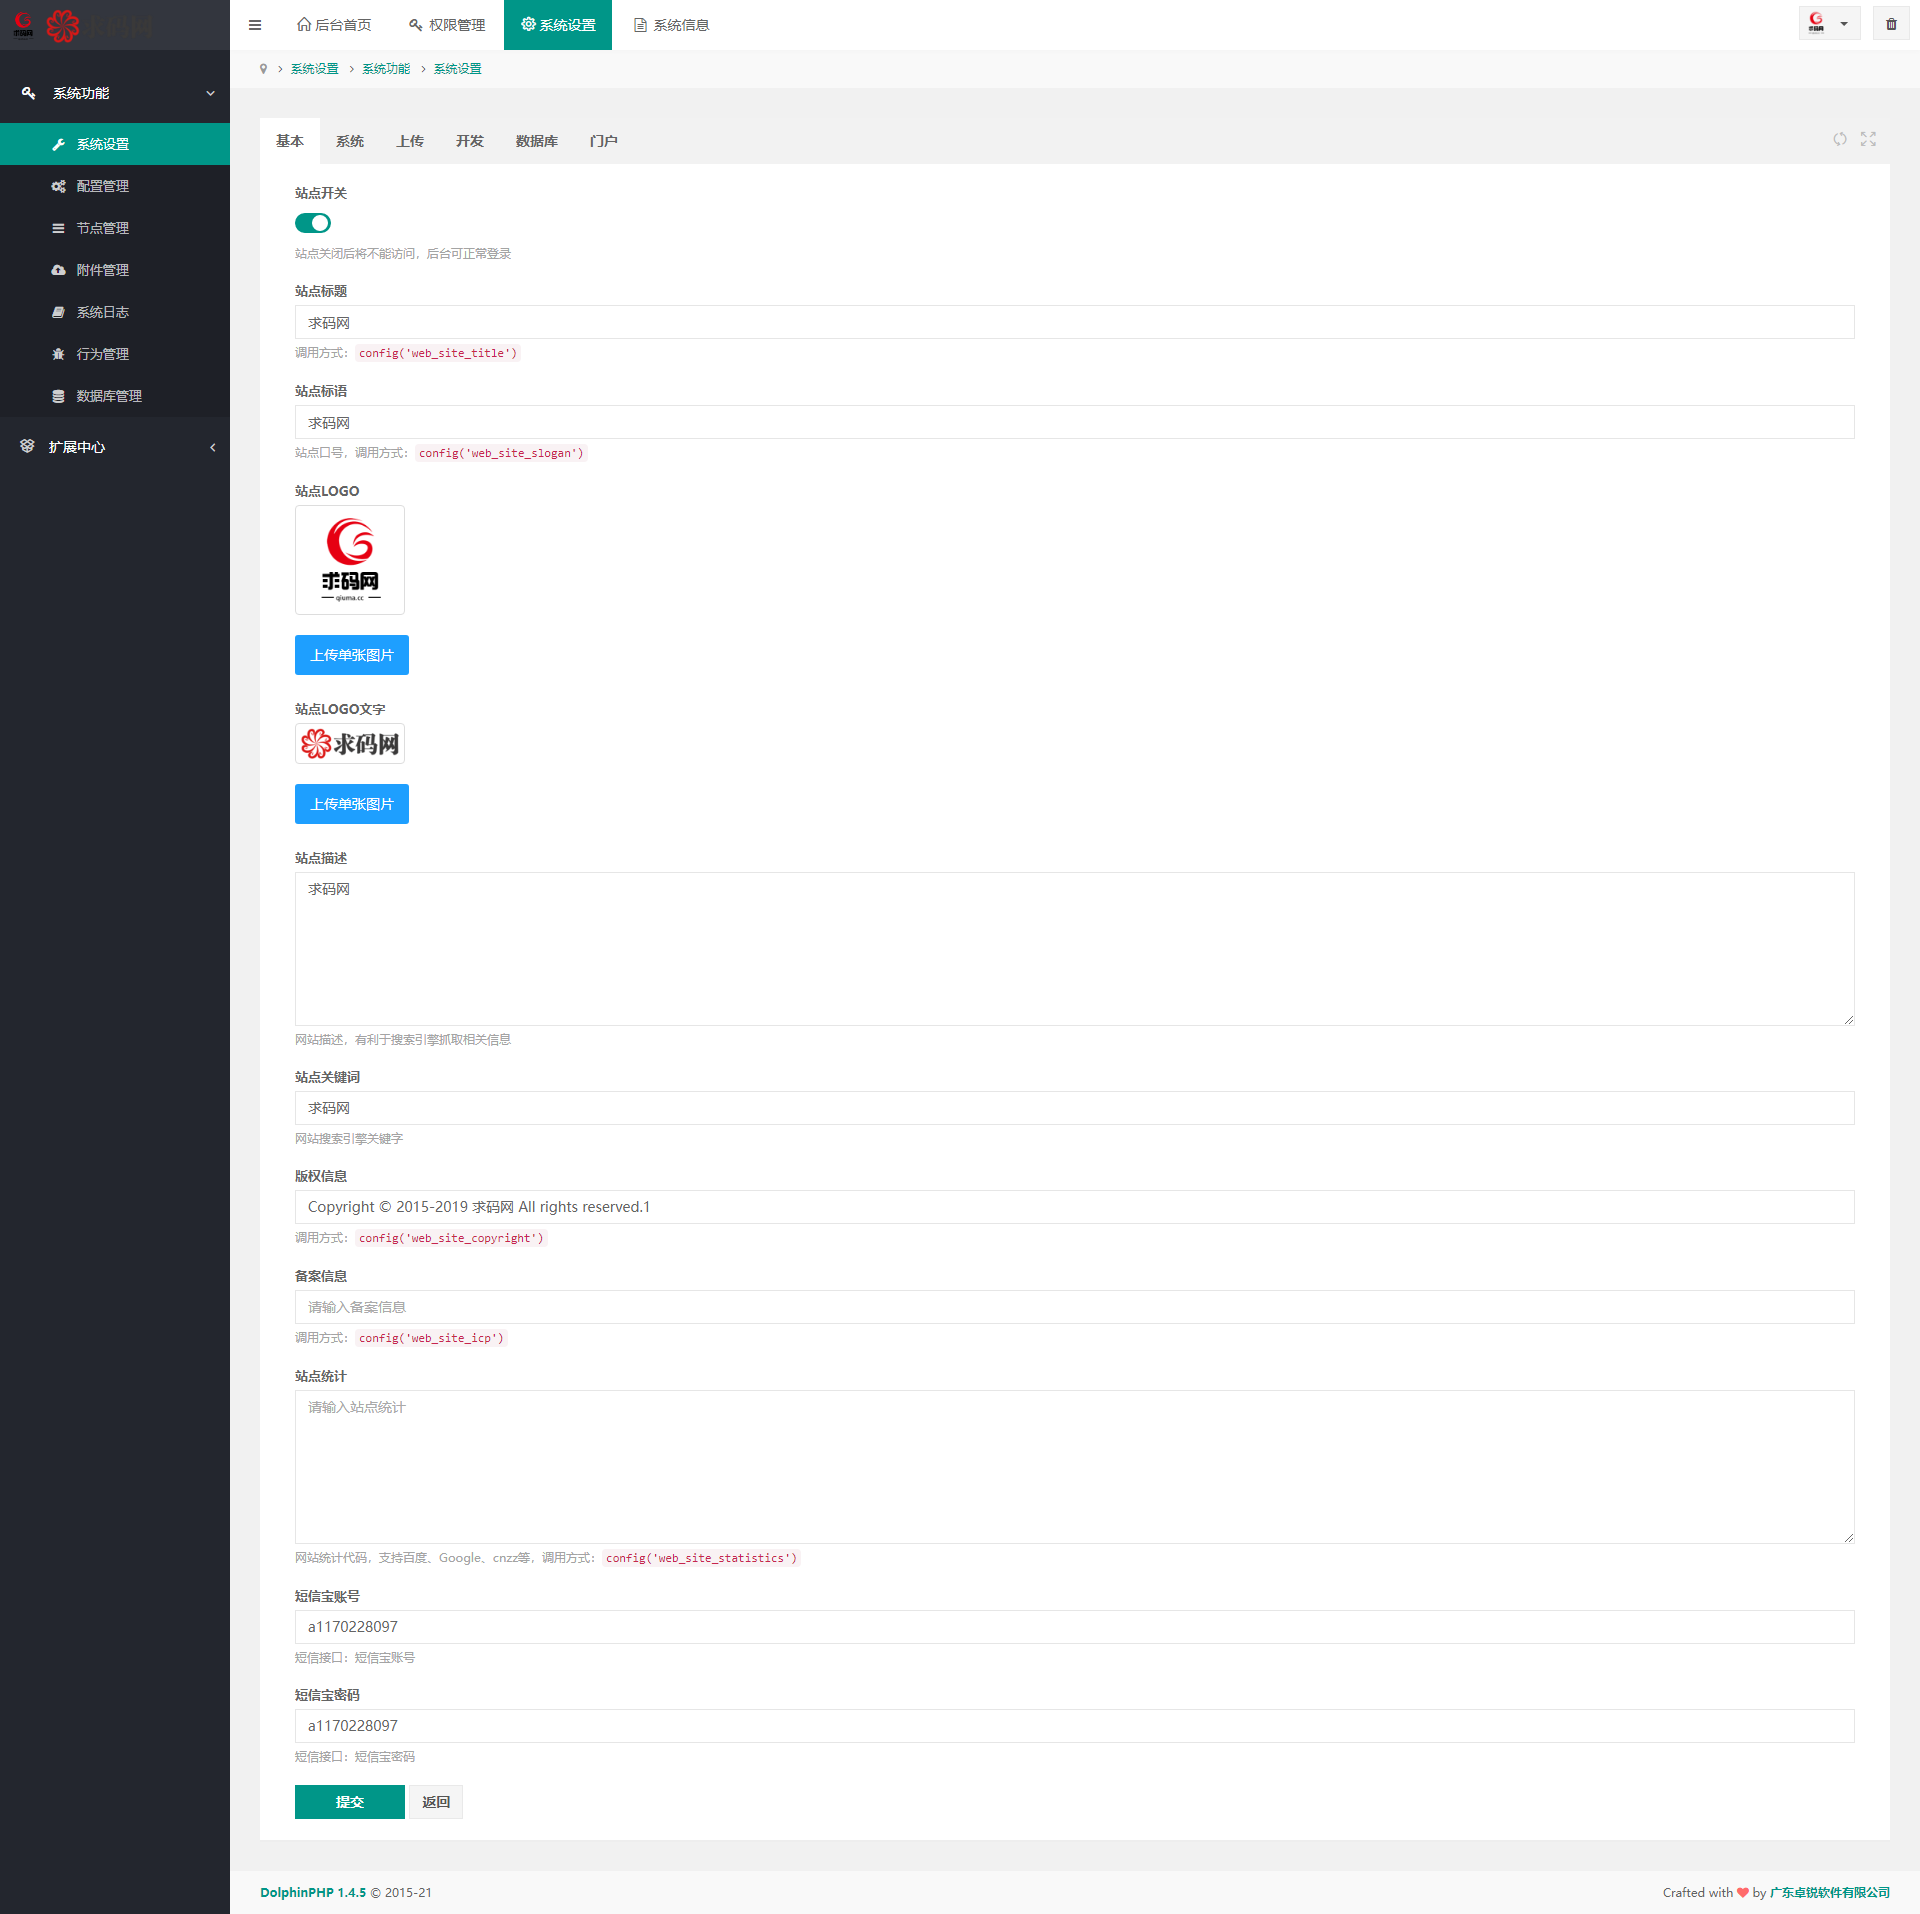Open 行为管理 in the sidebar
The width and height of the screenshot is (1920, 1914).
103,354
